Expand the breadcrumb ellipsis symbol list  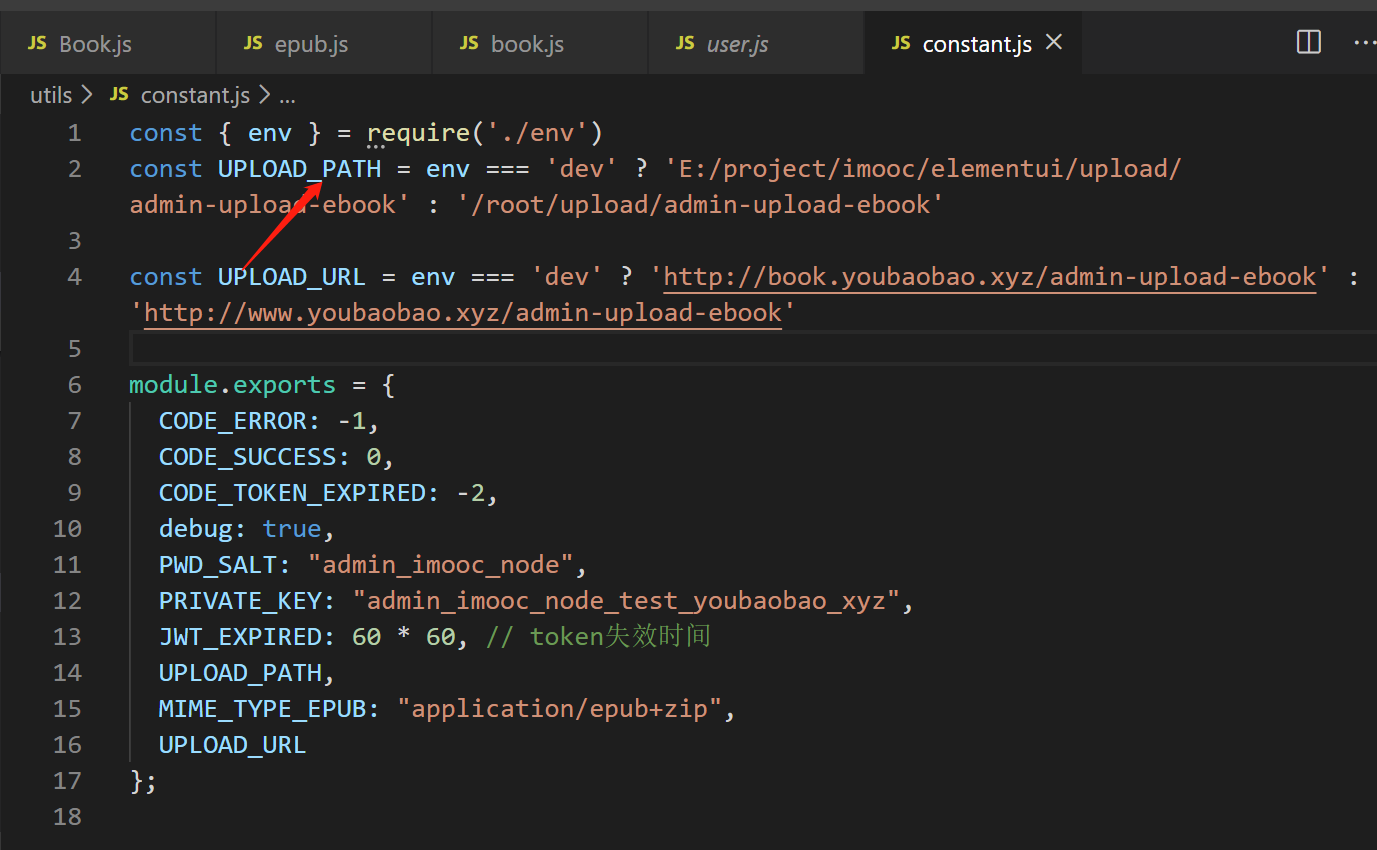pos(287,96)
